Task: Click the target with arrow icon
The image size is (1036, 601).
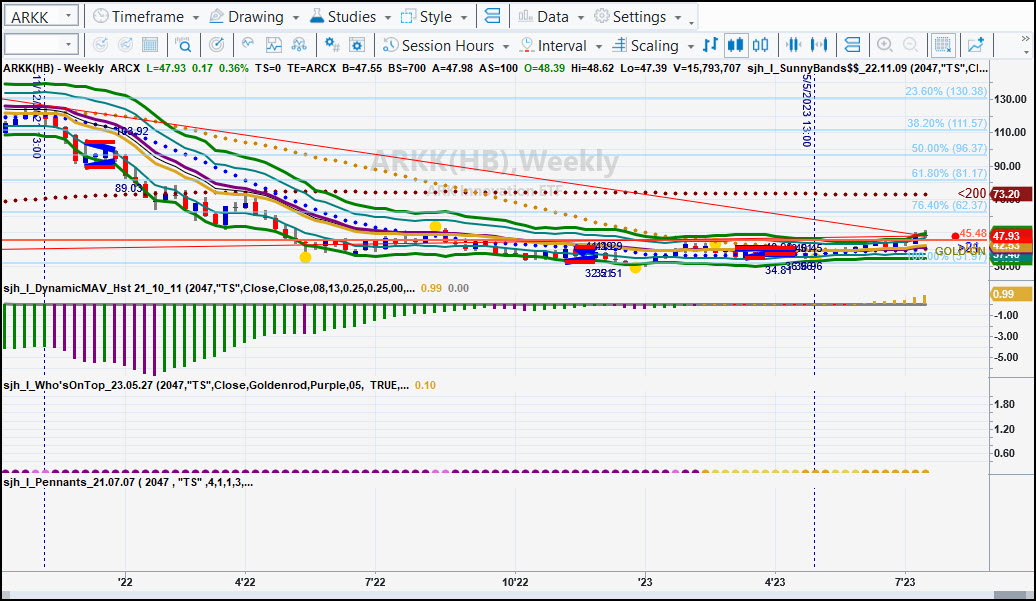Action: 216,45
